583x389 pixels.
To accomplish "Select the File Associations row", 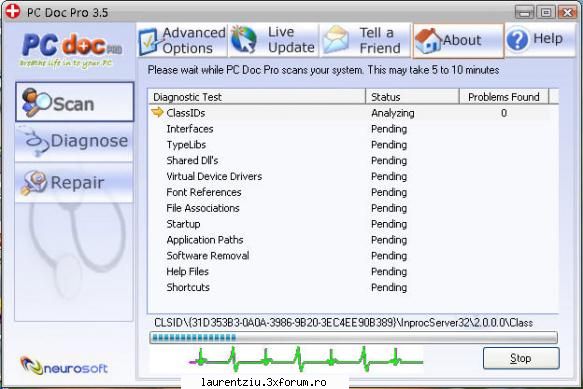I will pos(350,208).
